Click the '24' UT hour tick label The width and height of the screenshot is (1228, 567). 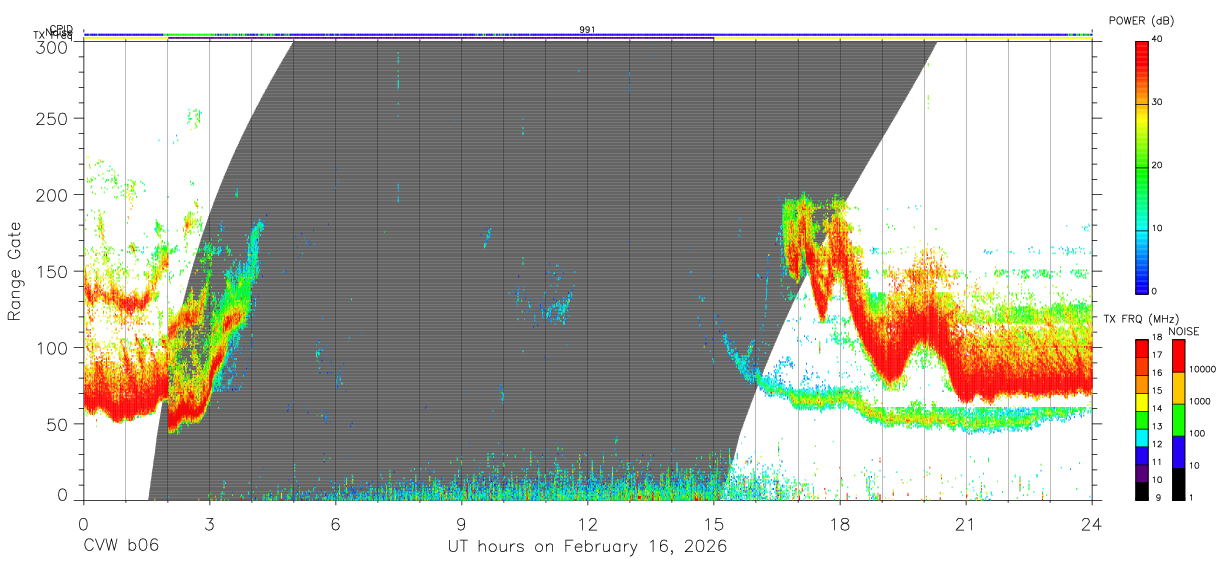pyautogui.click(x=1091, y=524)
